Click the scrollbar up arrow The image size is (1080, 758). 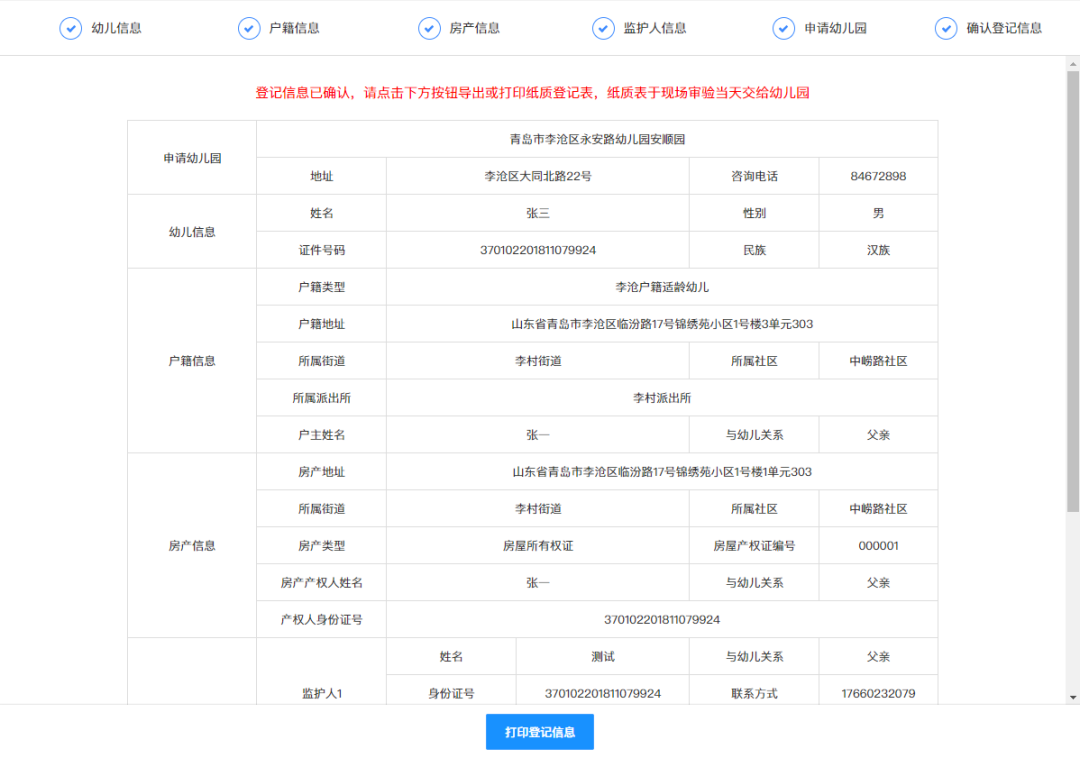click(1073, 63)
